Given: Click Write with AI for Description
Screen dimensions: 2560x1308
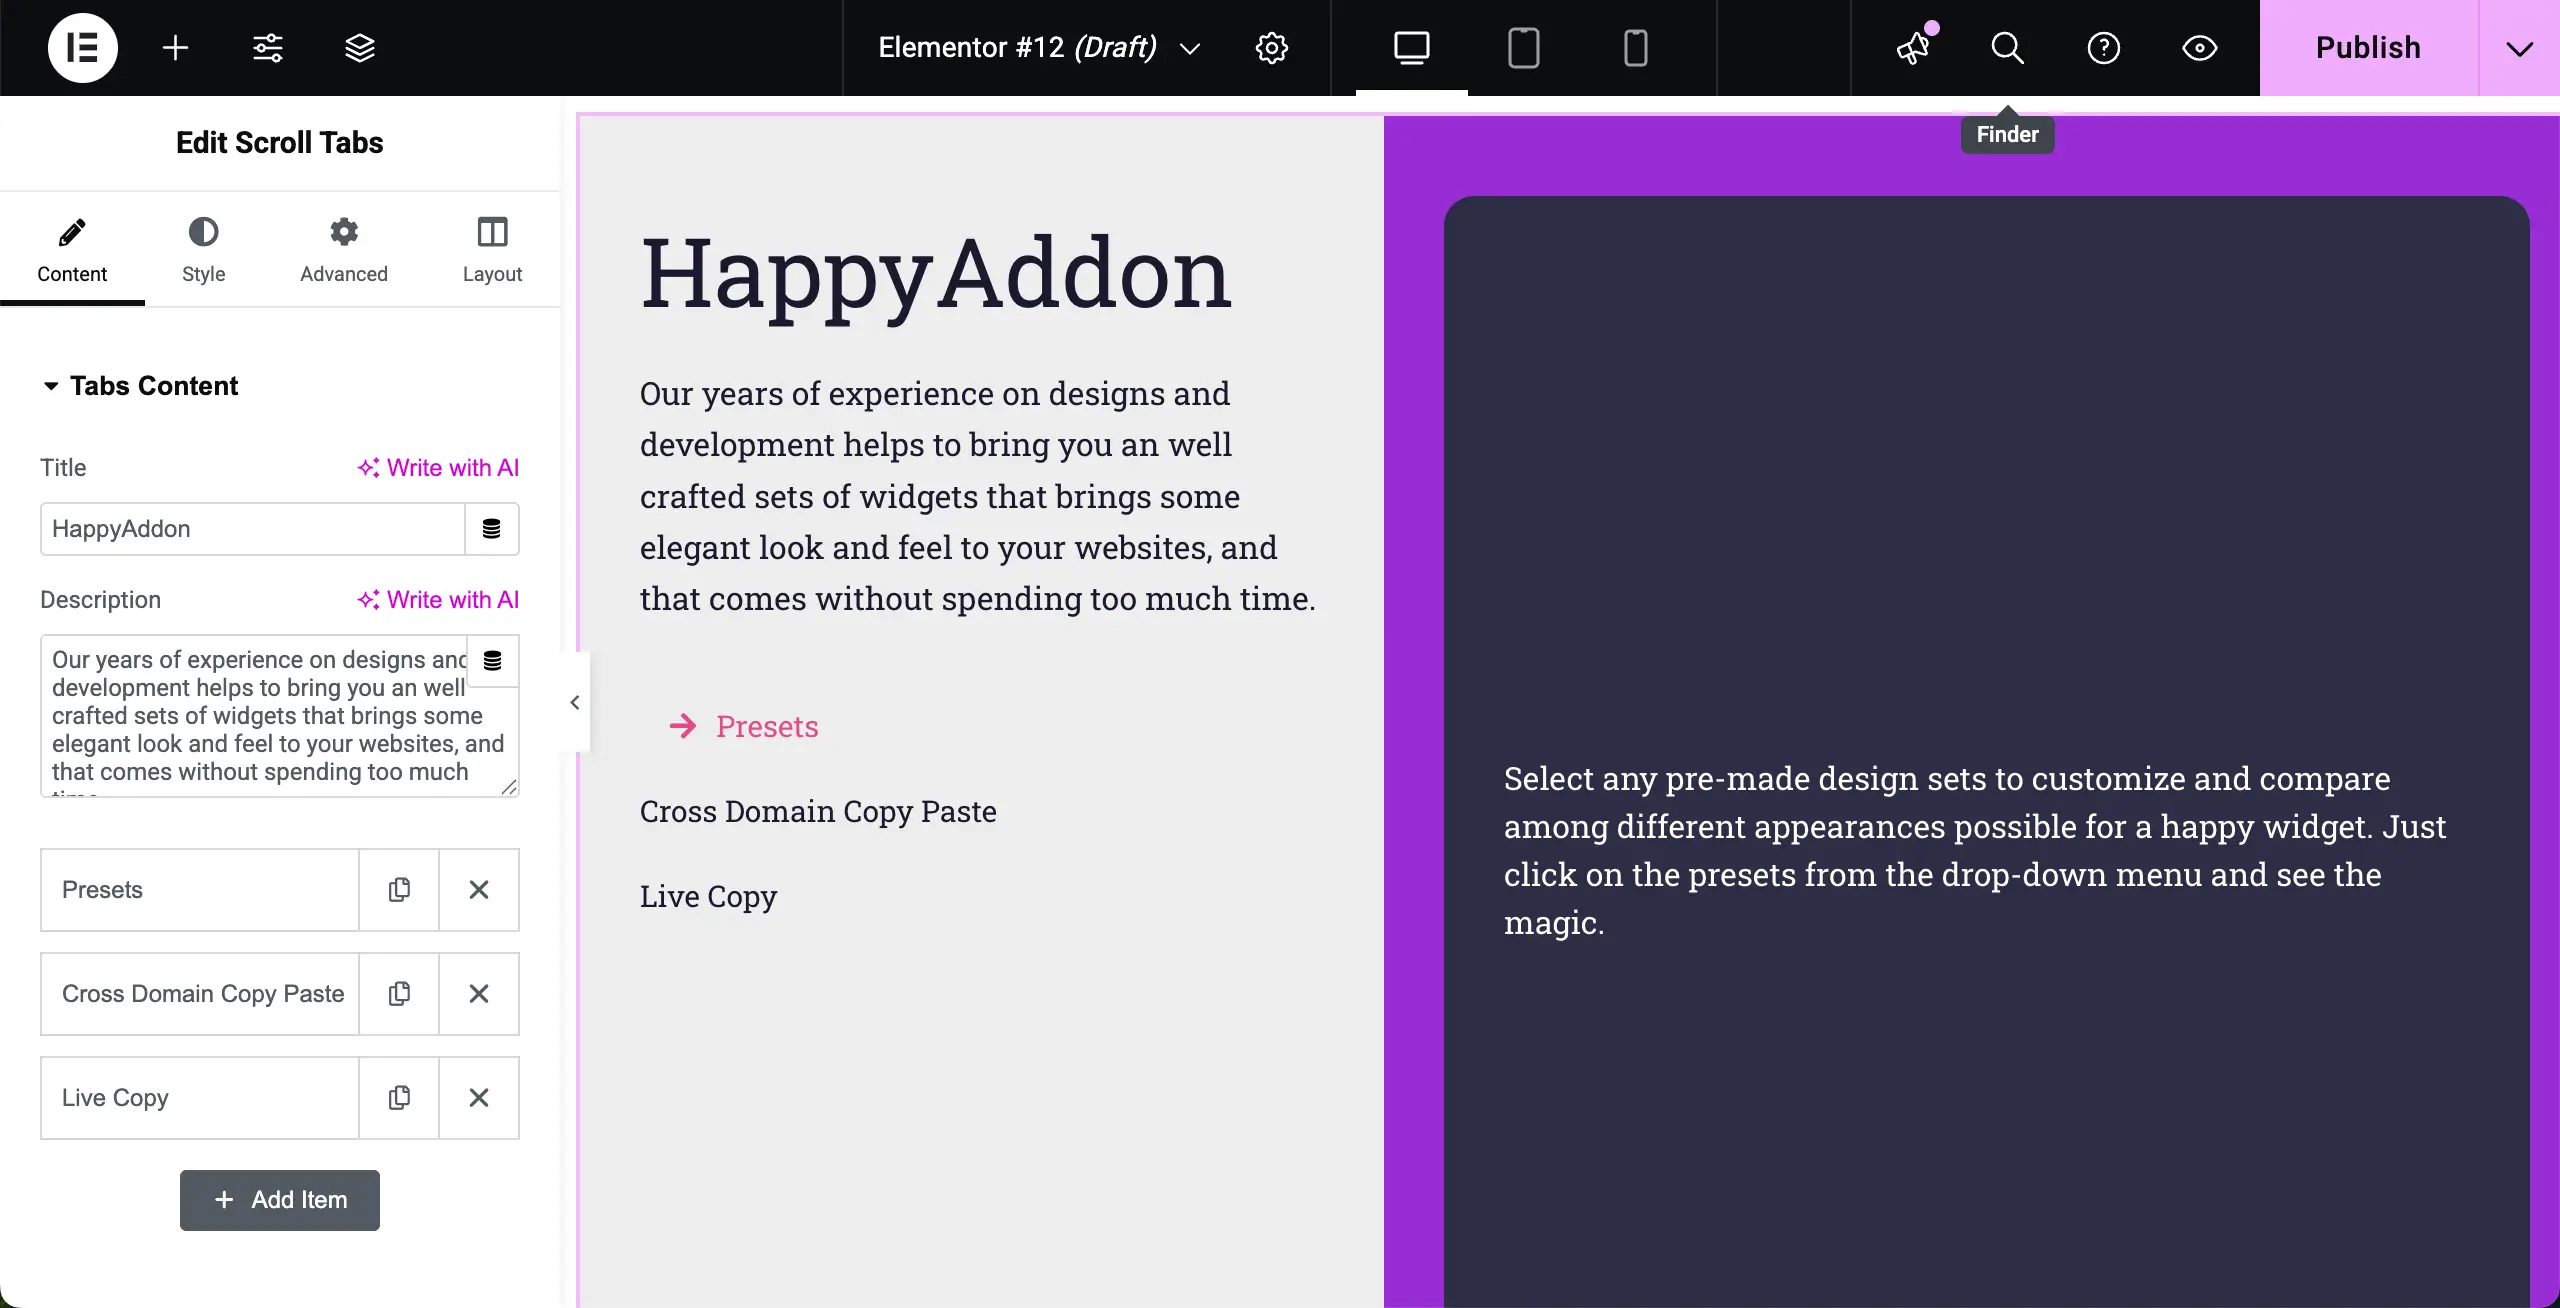Looking at the screenshot, I should (438, 600).
